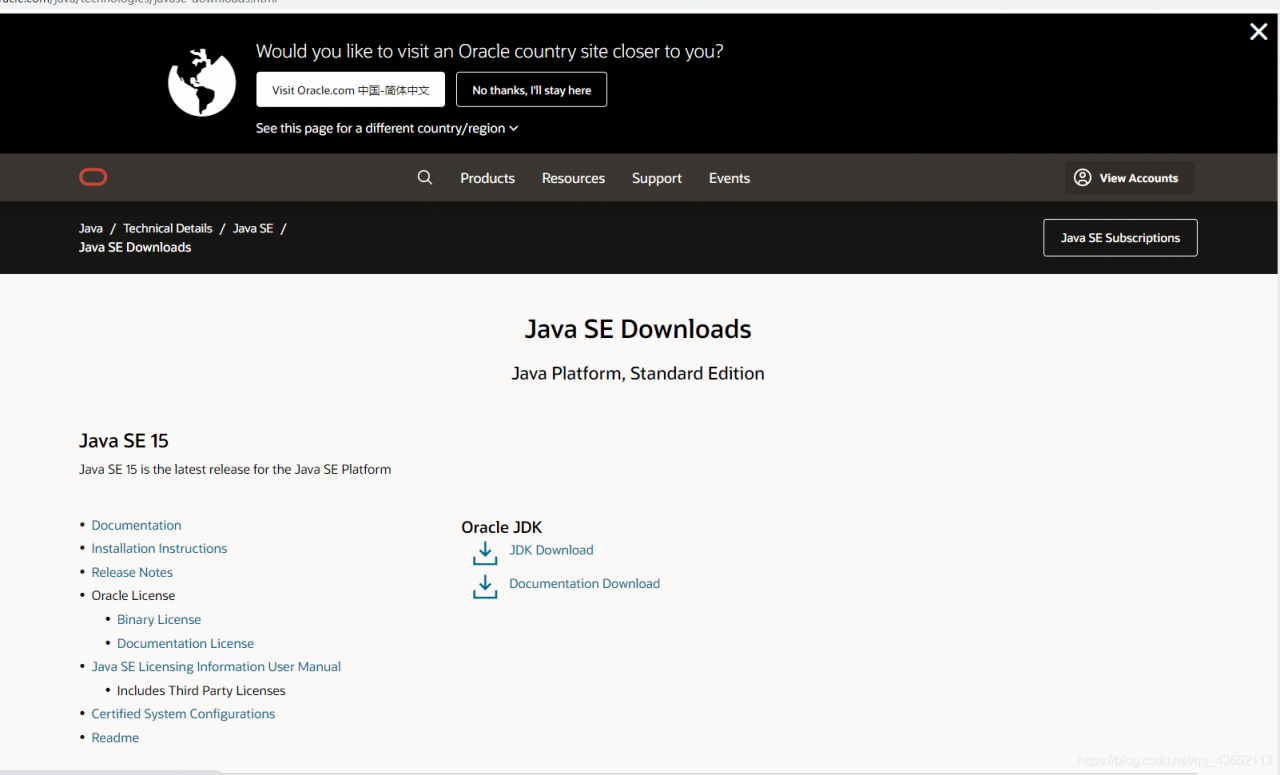Click the JDK Download arrow icon

(485, 553)
